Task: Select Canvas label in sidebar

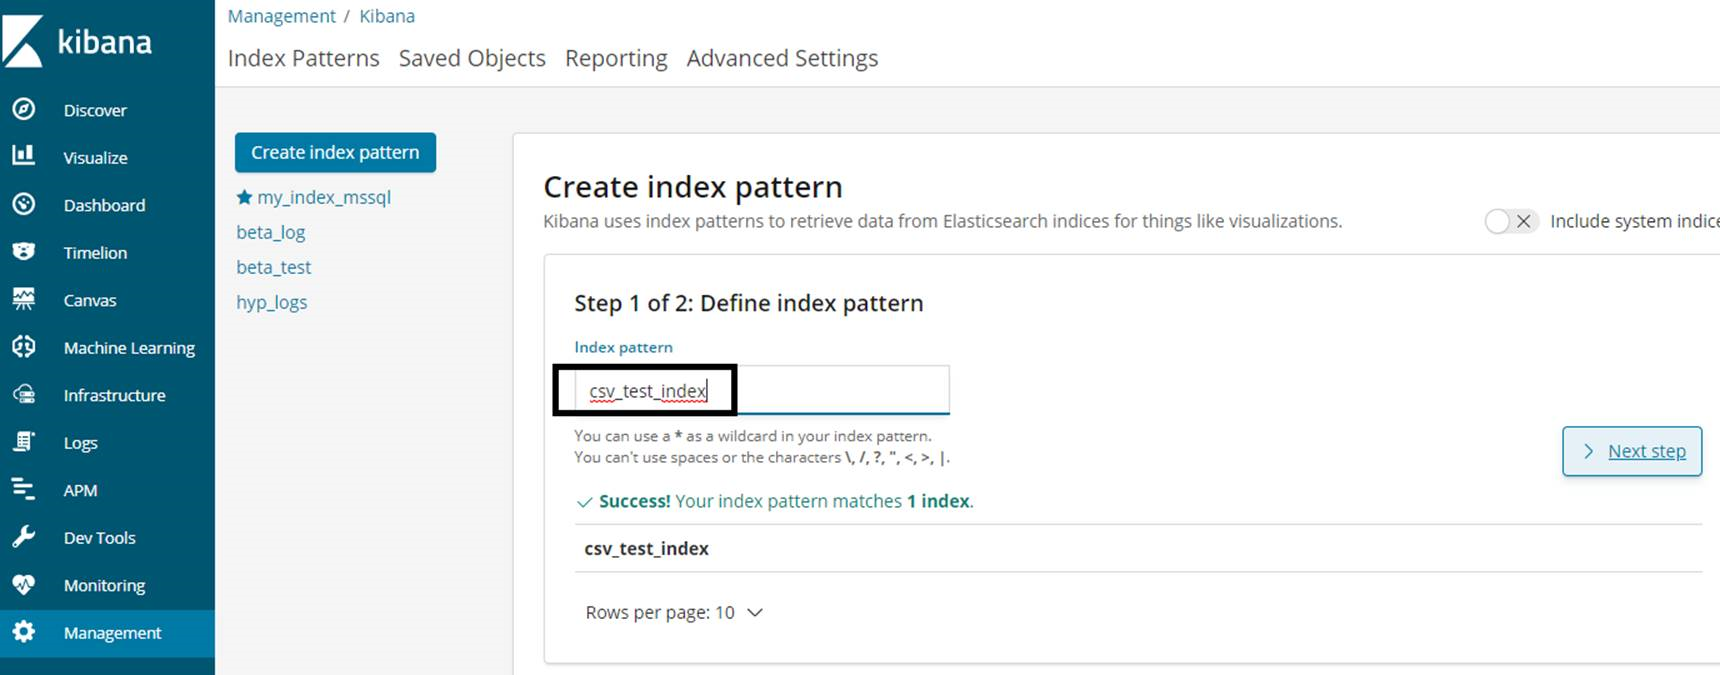Action: (x=90, y=300)
